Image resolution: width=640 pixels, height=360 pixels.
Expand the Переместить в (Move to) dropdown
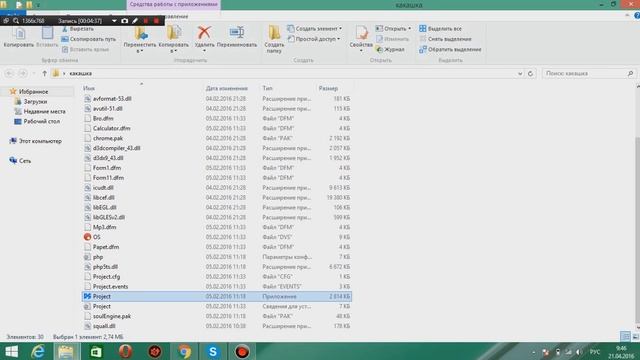[x=140, y=51]
